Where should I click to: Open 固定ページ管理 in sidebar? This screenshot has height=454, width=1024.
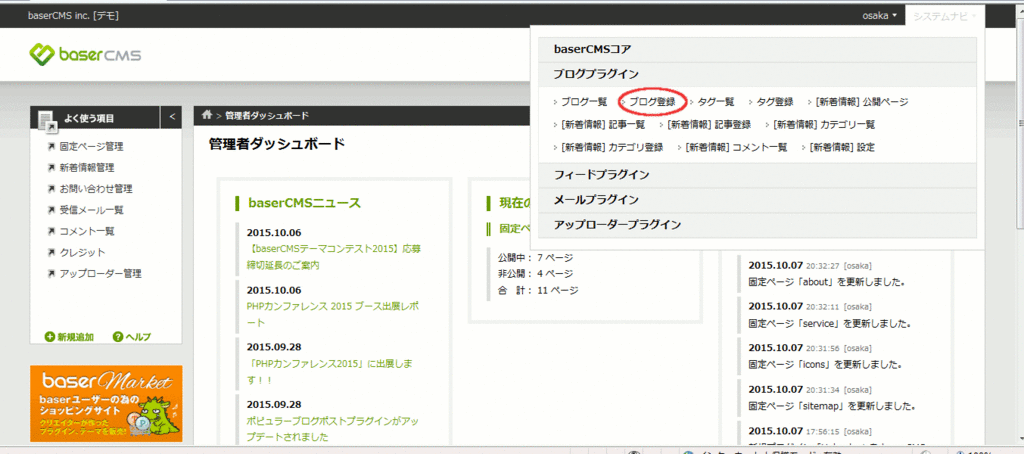coord(91,147)
